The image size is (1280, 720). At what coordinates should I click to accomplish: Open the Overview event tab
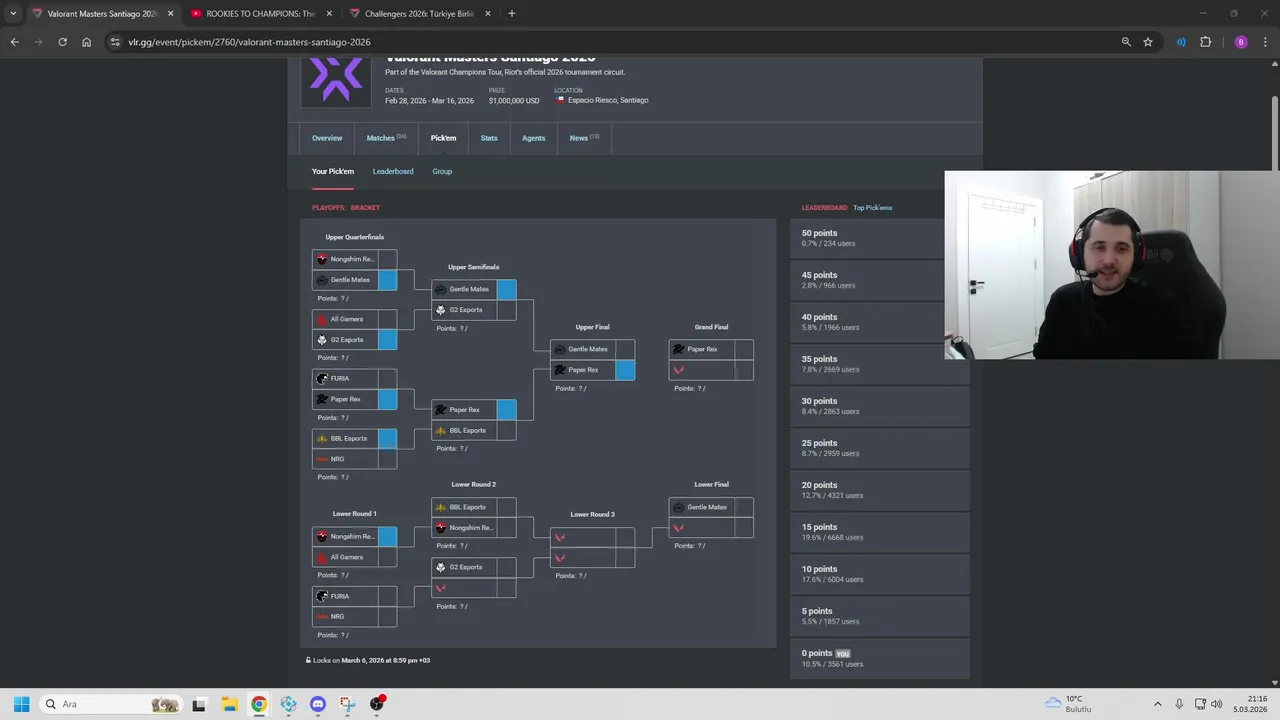(x=327, y=138)
